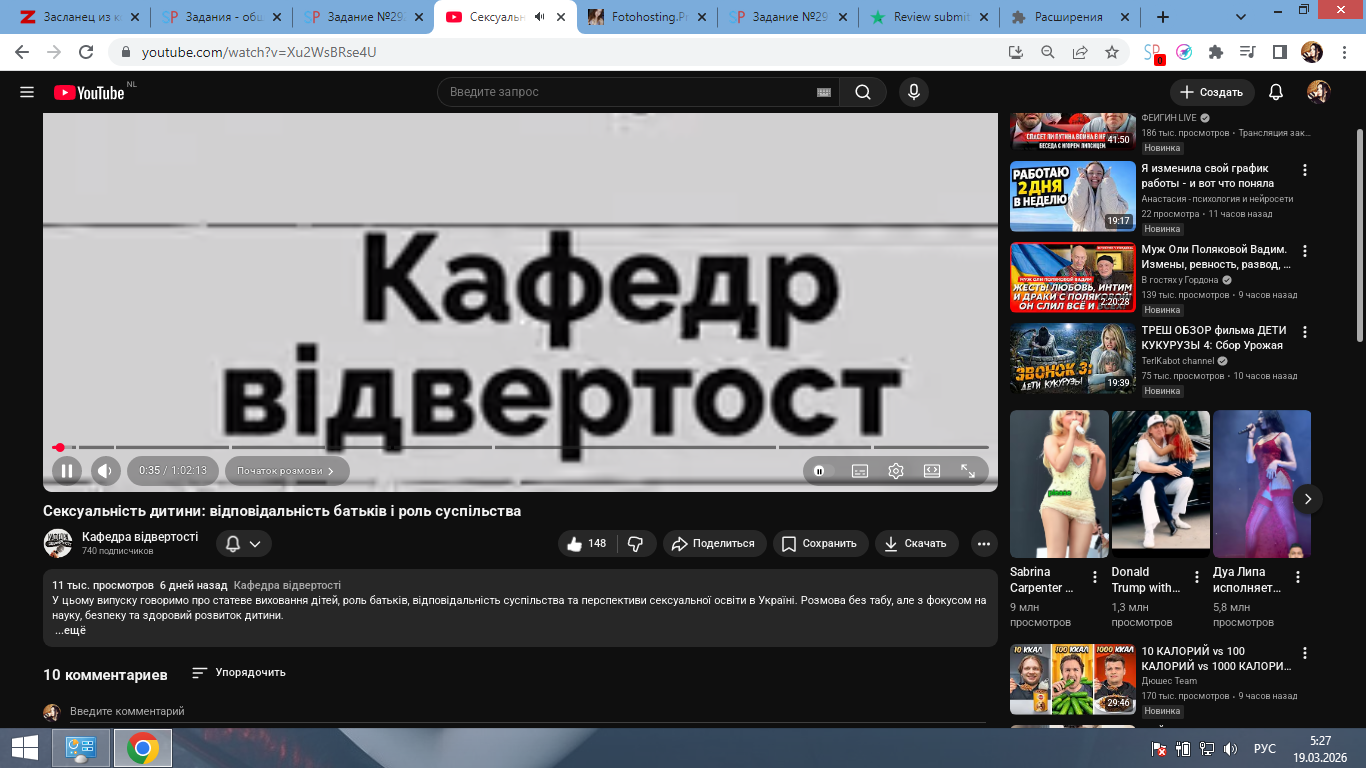Open a new browser tab with the plus
Viewport: 1366px width, 768px height.
point(1163,17)
